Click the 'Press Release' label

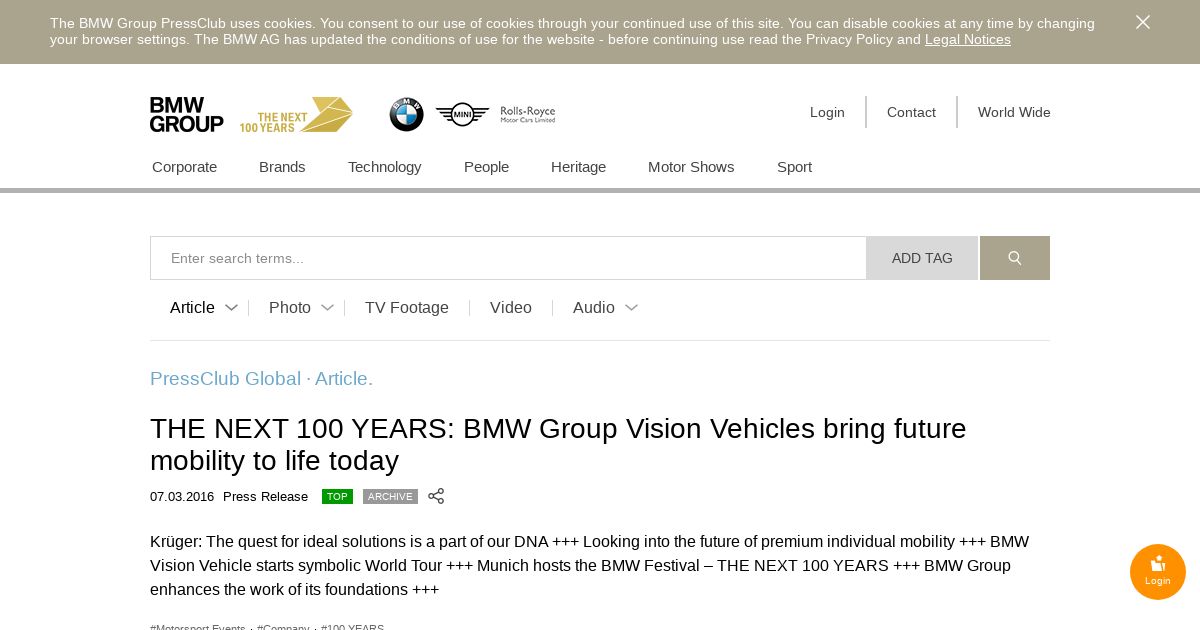pos(265,497)
